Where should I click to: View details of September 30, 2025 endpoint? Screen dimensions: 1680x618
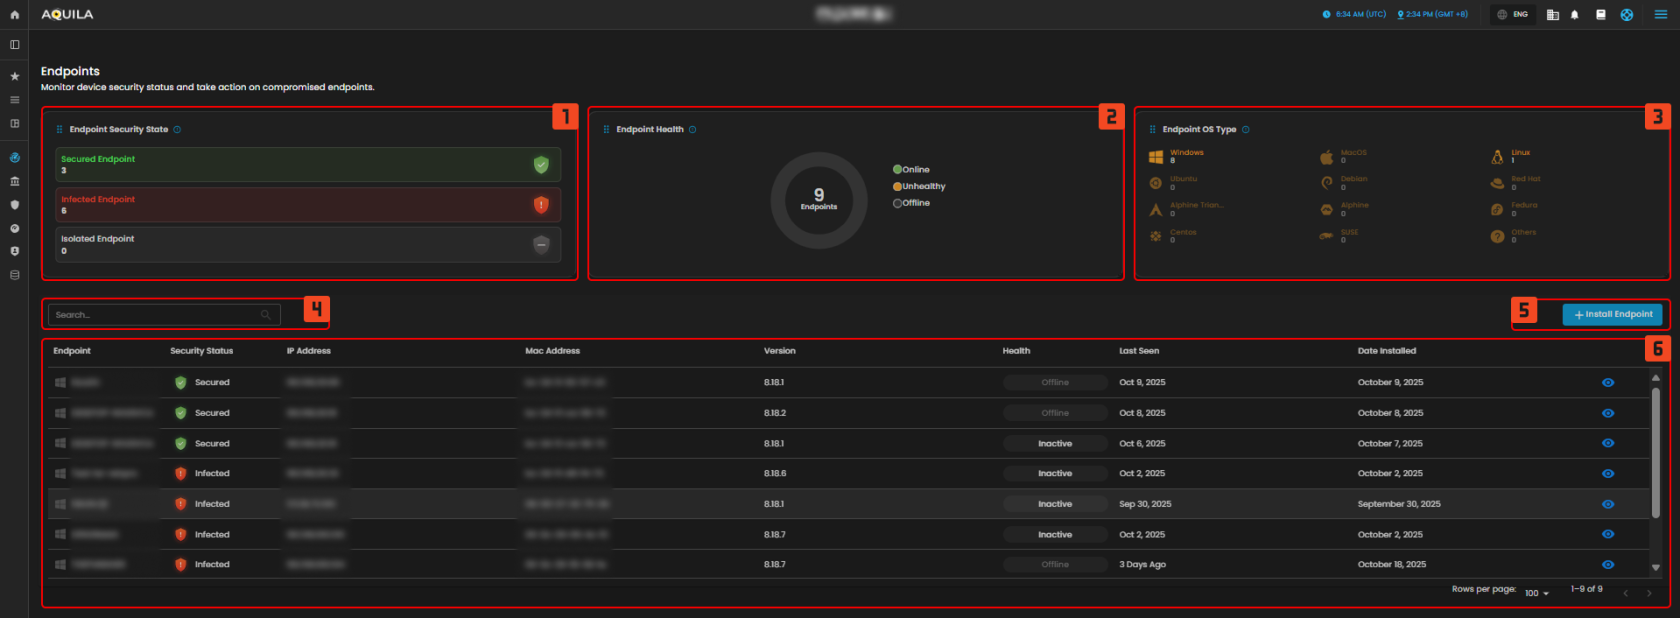[1608, 504]
